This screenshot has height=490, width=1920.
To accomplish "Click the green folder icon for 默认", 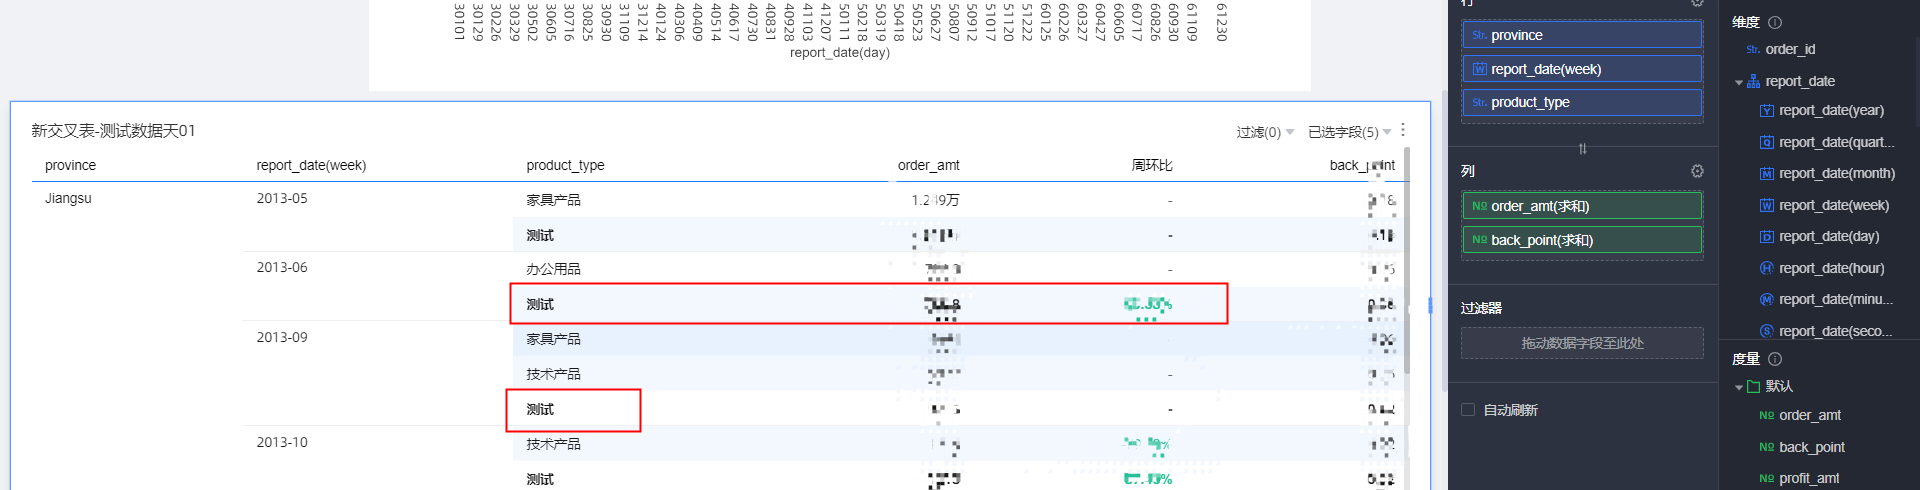I will point(1753,387).
